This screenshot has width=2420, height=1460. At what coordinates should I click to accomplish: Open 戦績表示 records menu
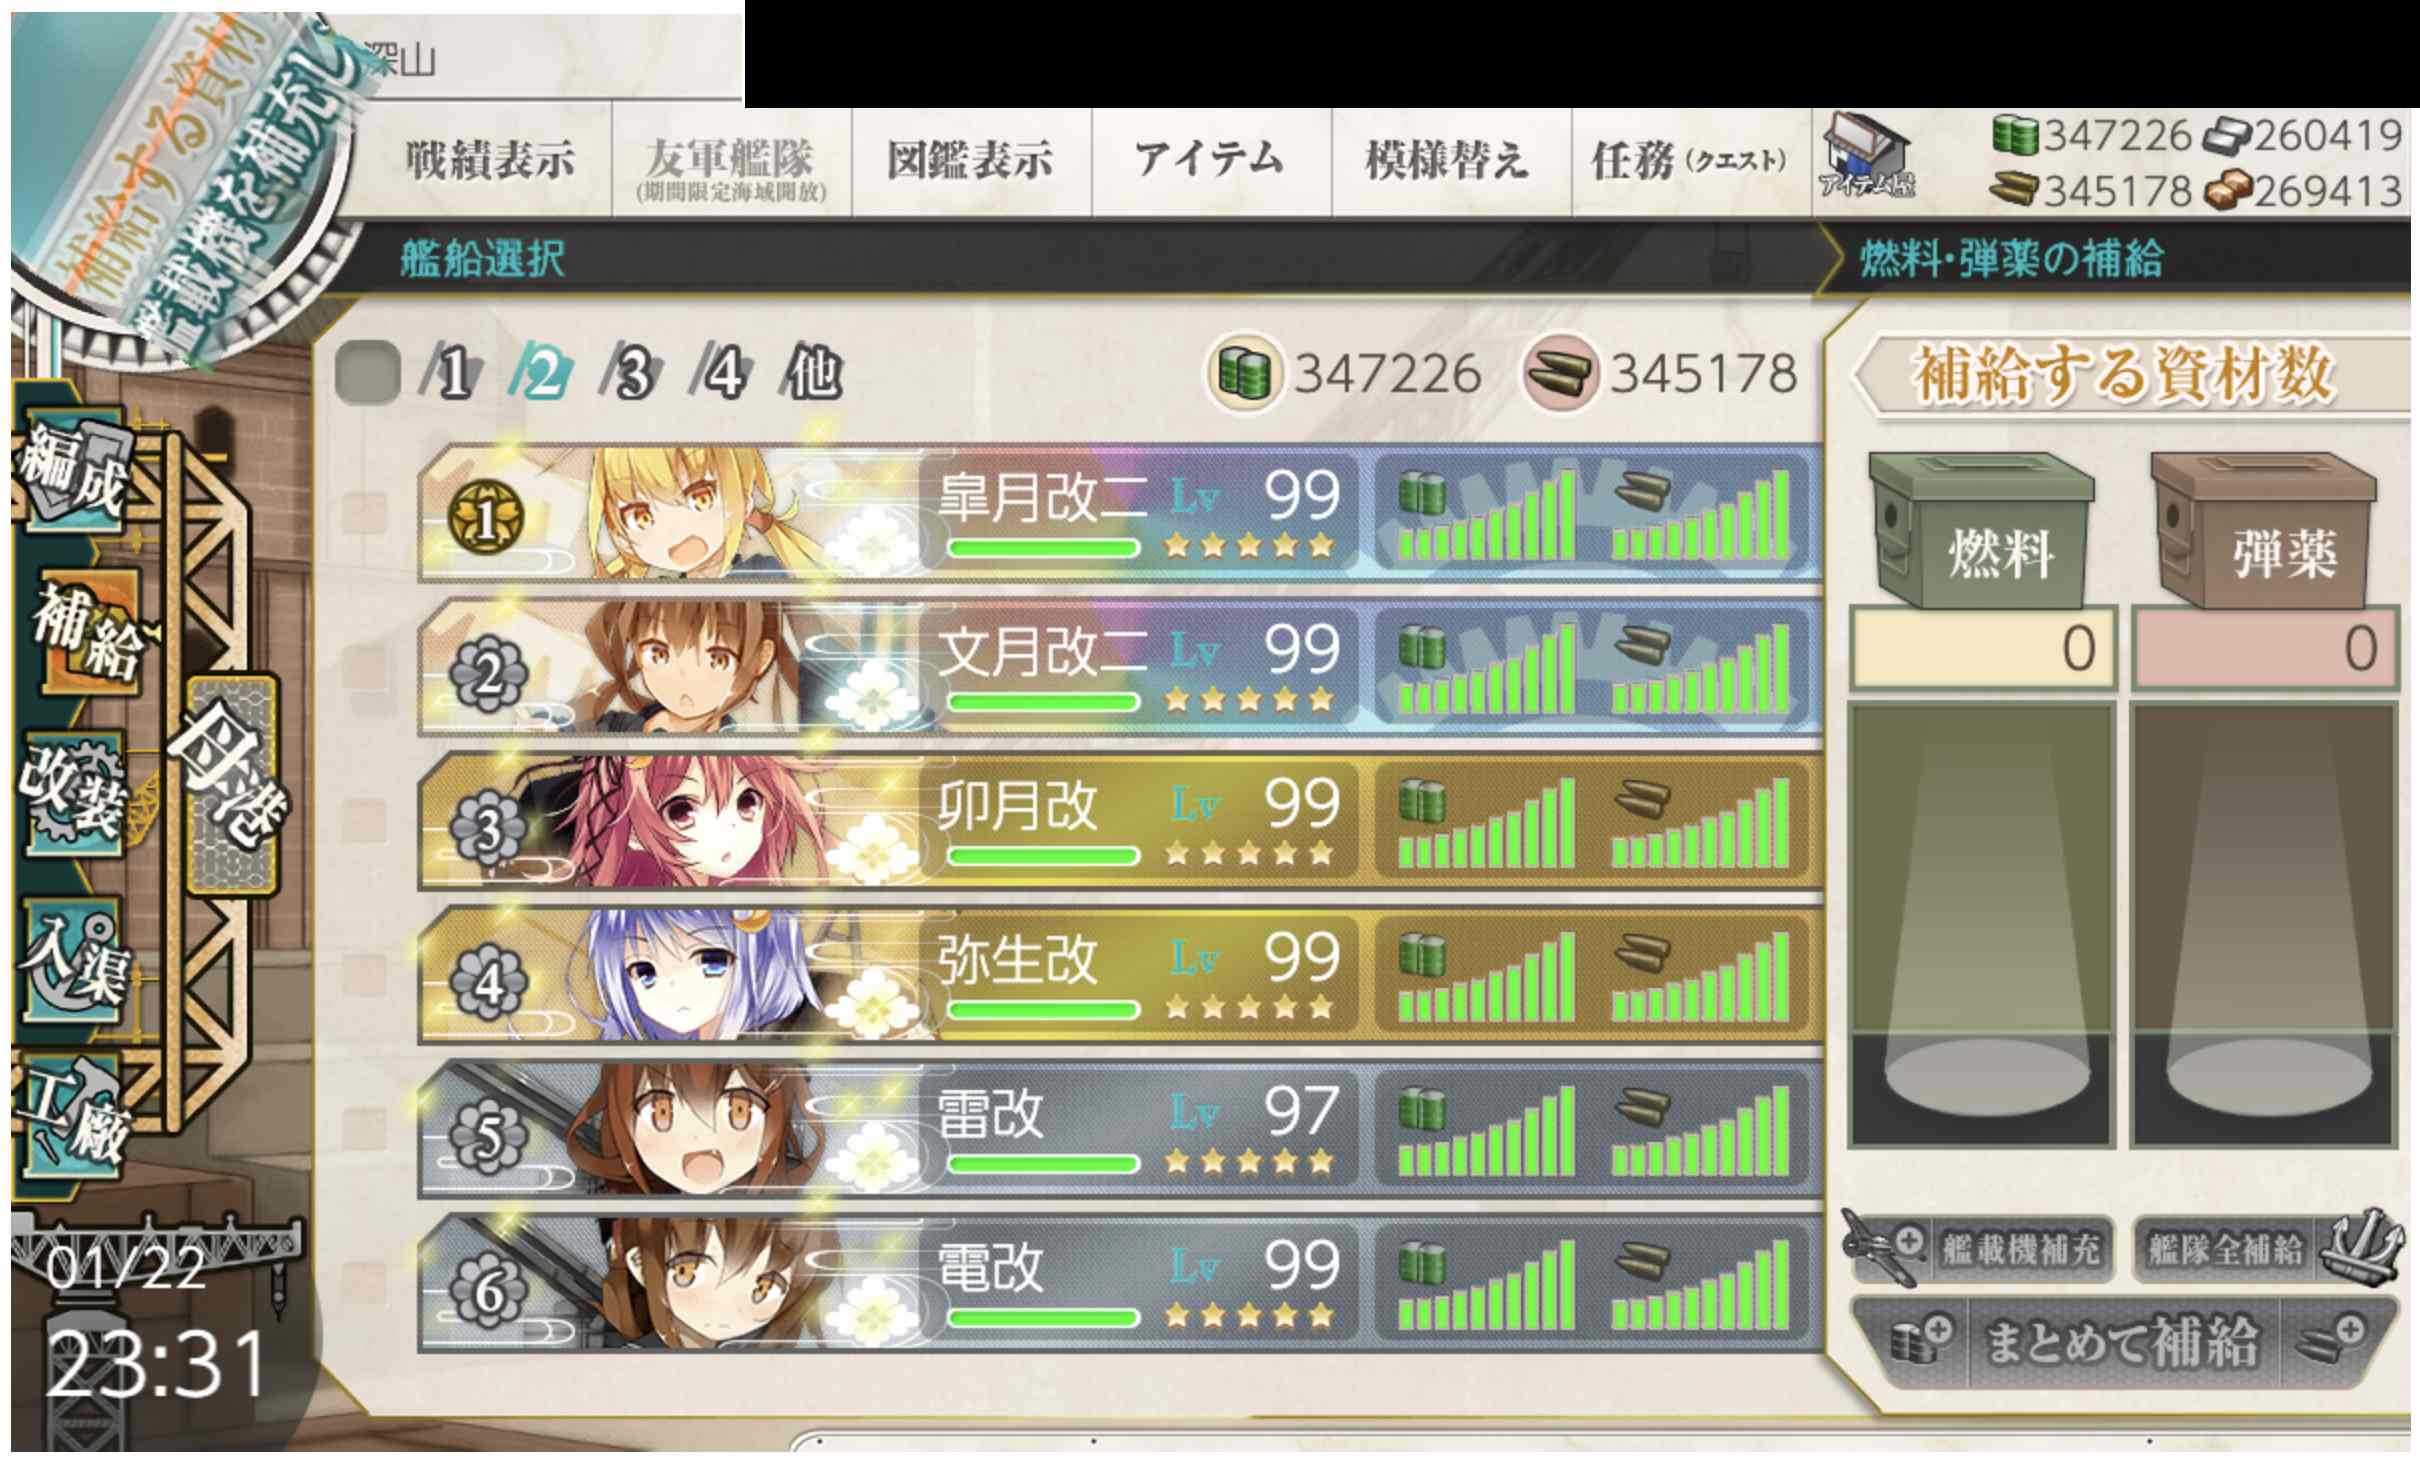click(490, 161)
